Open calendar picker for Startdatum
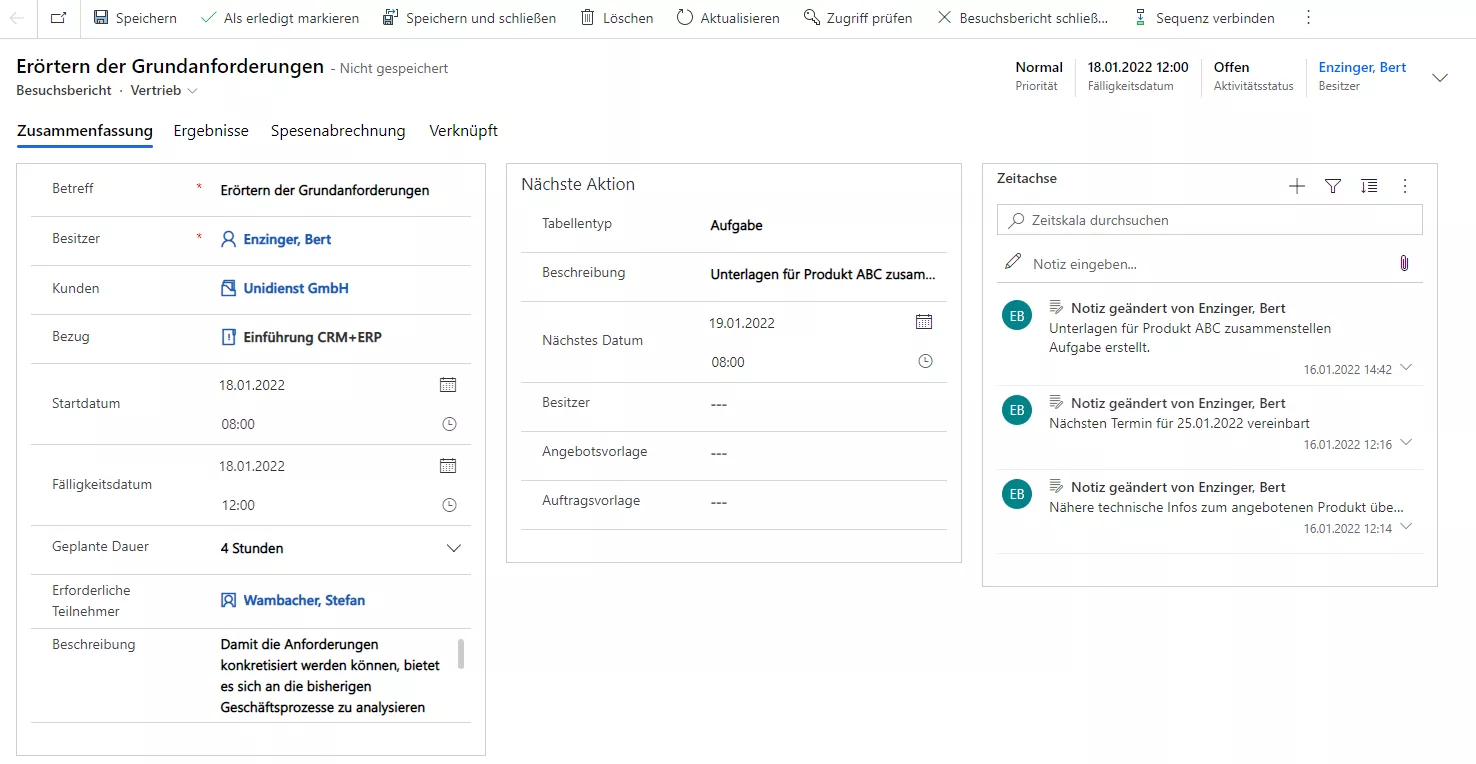The width and height of the screenshot is (1476, 764). (x=448, y=385)
